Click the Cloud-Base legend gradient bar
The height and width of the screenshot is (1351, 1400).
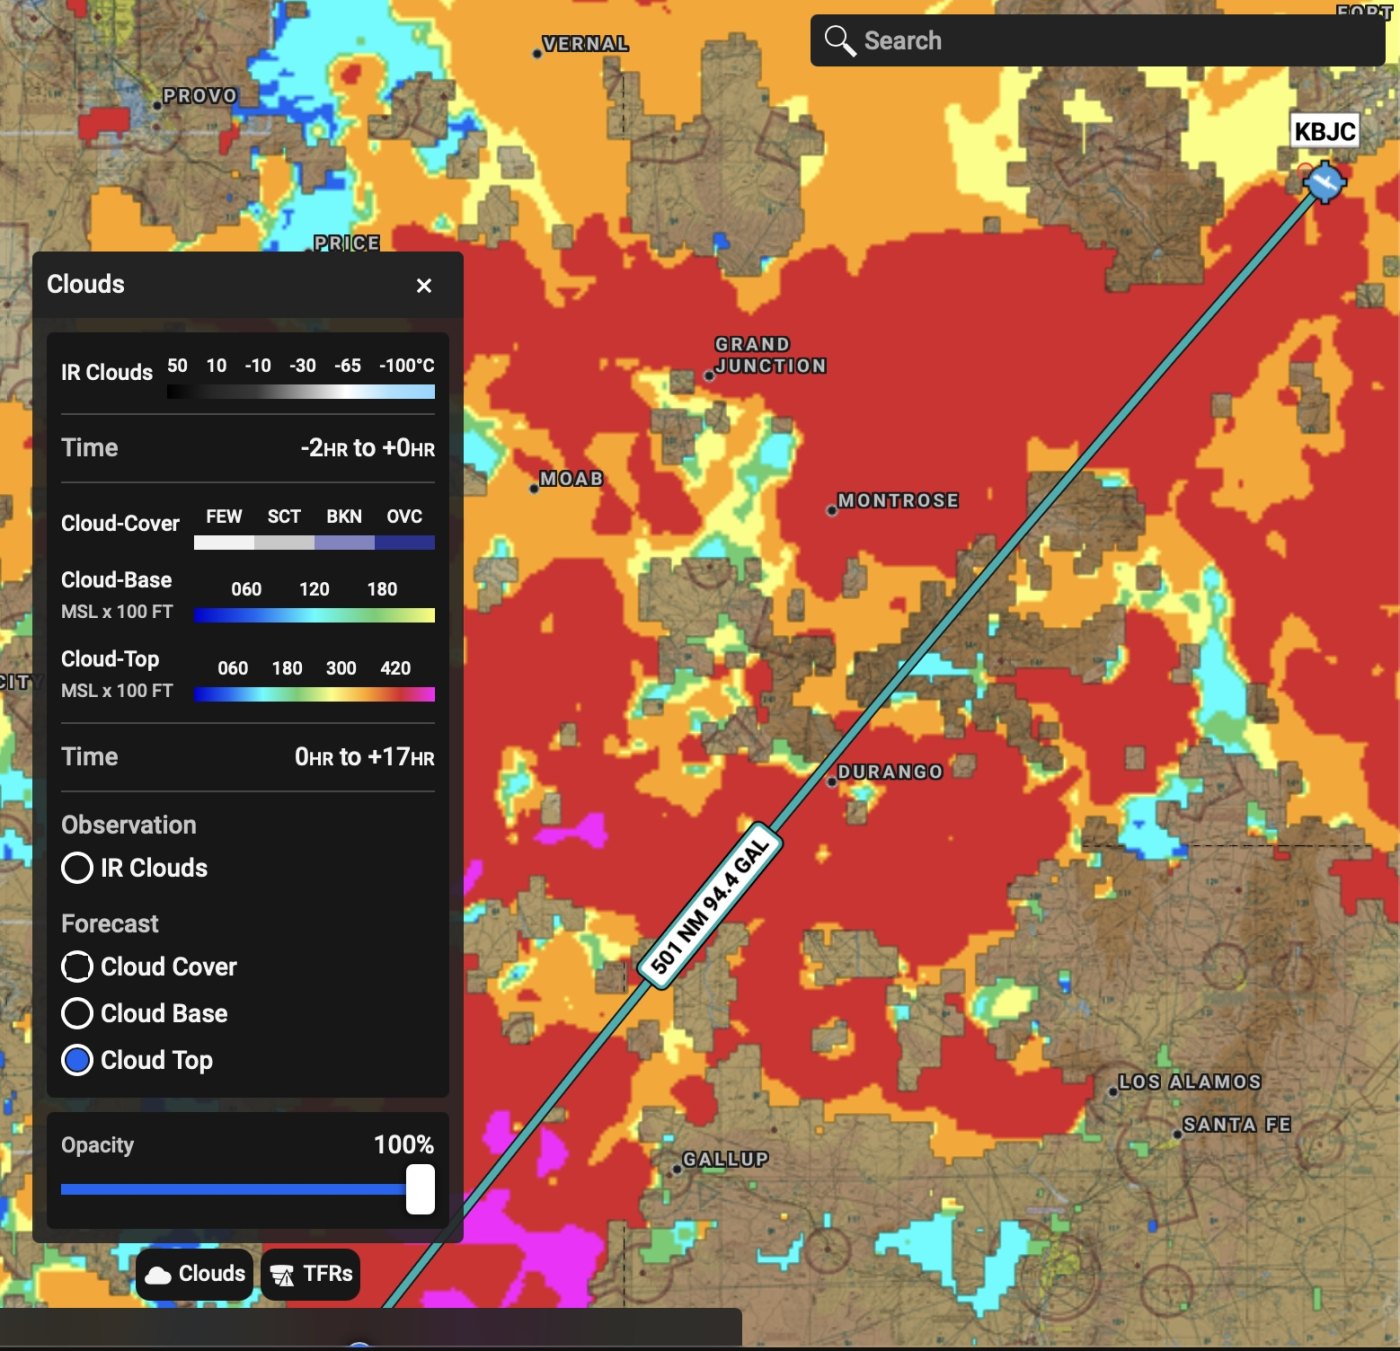[x=314, y=615]
